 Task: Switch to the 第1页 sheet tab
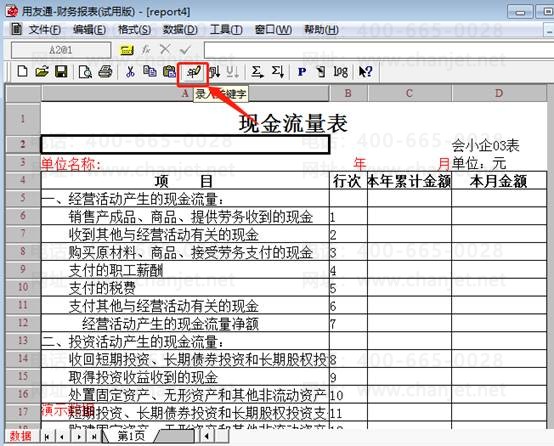tap(131, 436)
